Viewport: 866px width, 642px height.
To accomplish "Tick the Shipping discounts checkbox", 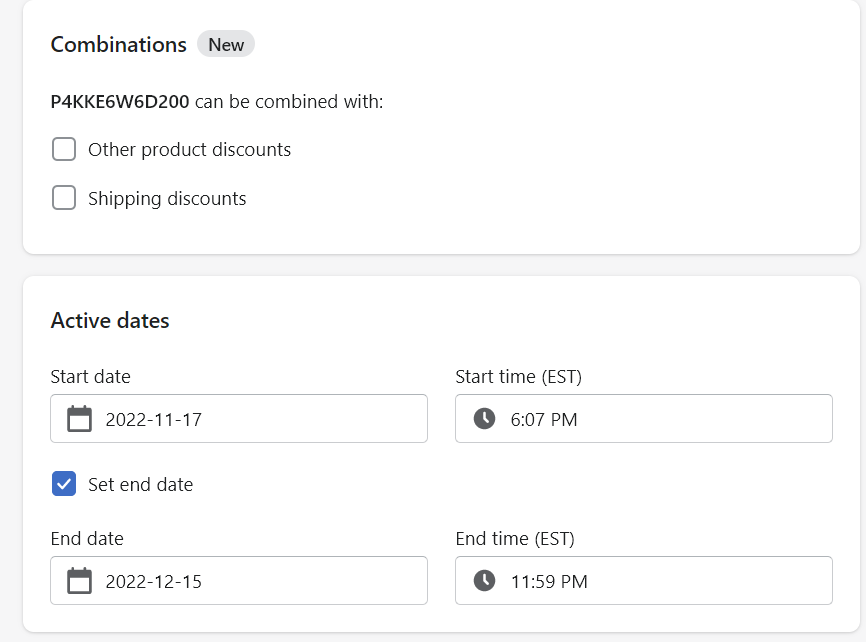I will click(64, 199).
